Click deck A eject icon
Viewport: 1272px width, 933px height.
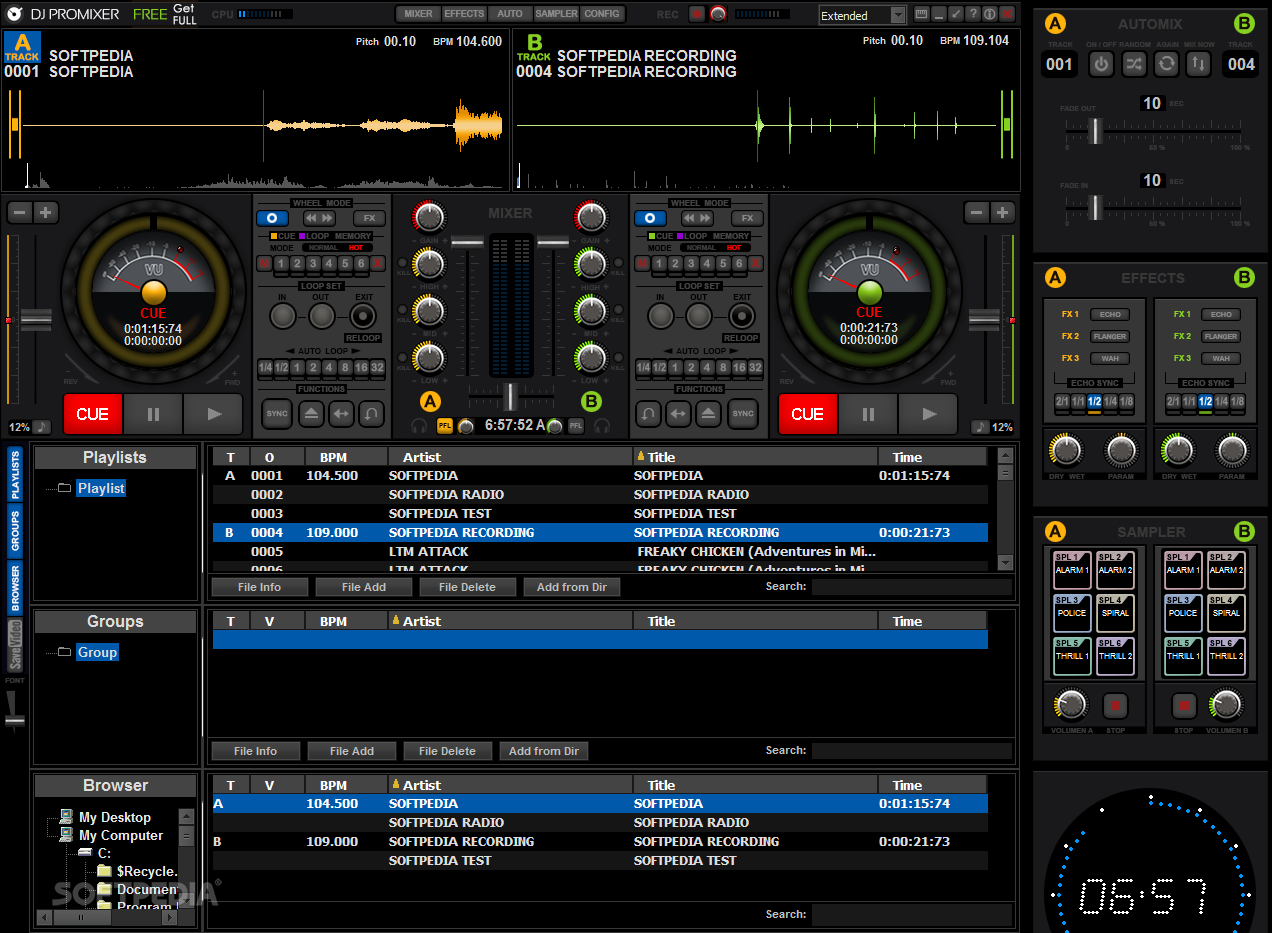tap(309, 413)
